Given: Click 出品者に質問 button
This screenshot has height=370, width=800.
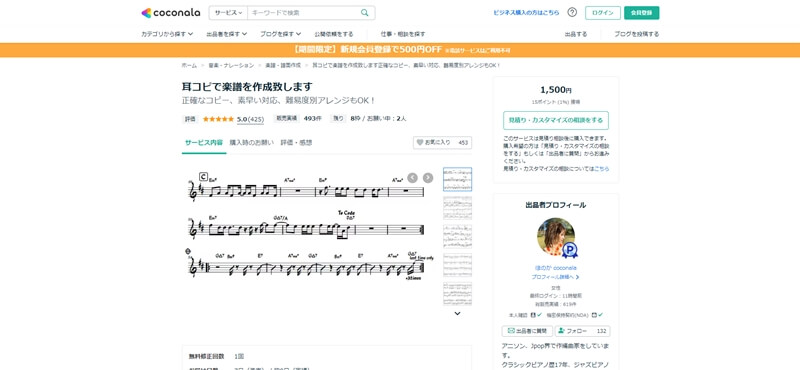Looking at the screenshot, I should (x=527, y=331).
